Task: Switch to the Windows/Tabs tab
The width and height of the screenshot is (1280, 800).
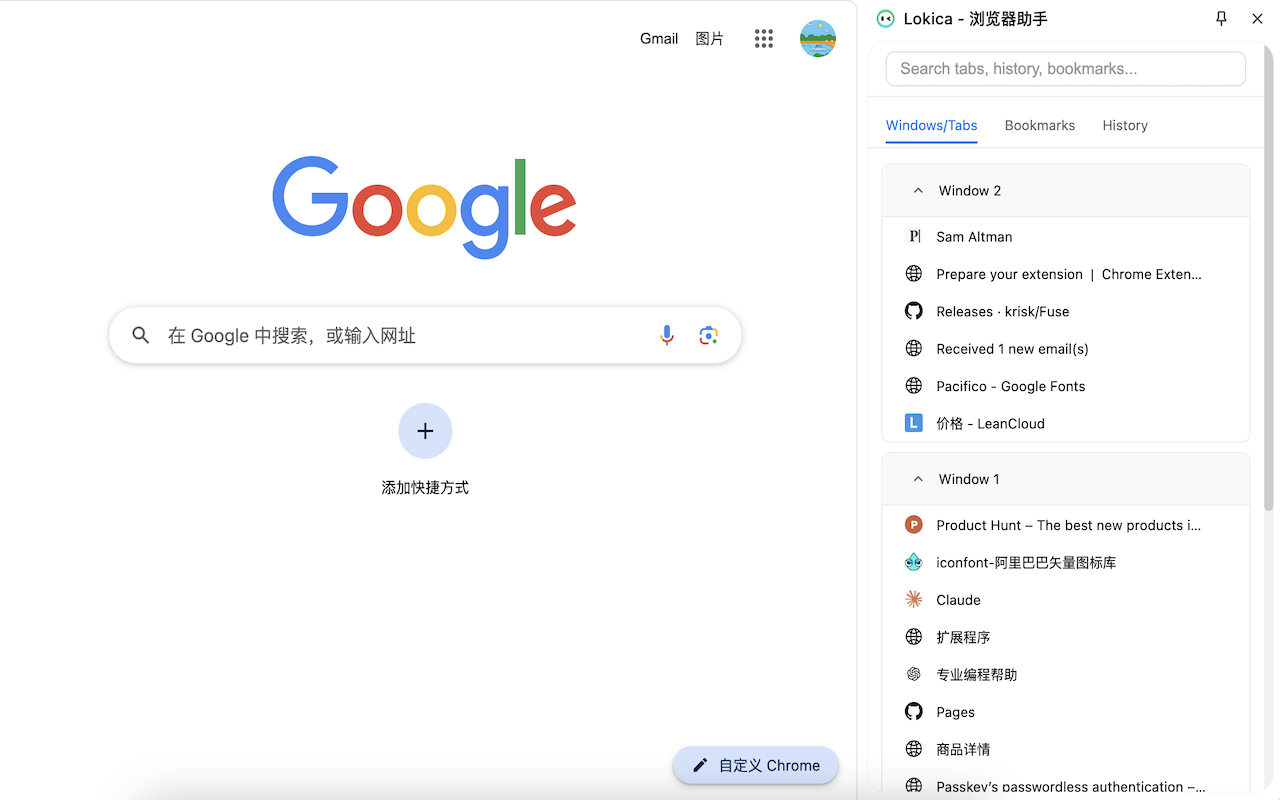Action: point(931,125)
